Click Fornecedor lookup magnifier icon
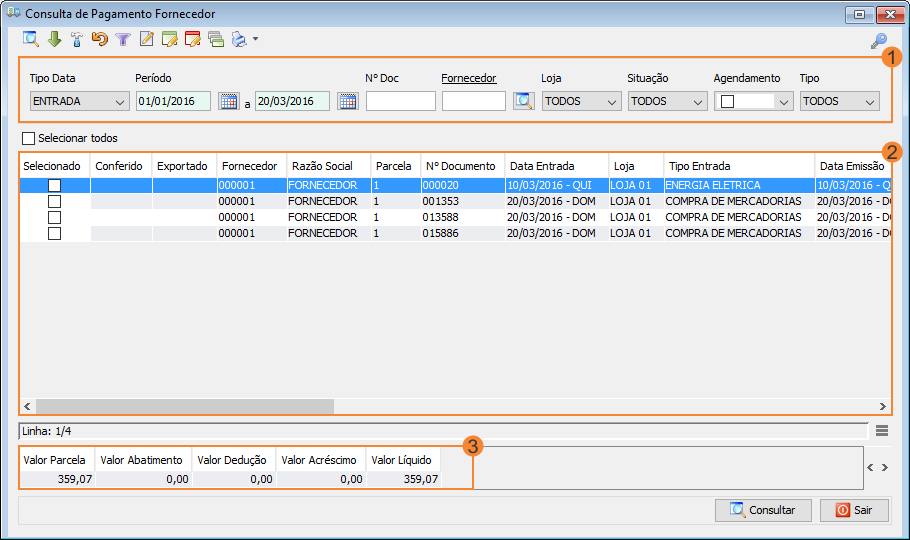The width and height of the screenshot is (910, 540). pos(523,101)
